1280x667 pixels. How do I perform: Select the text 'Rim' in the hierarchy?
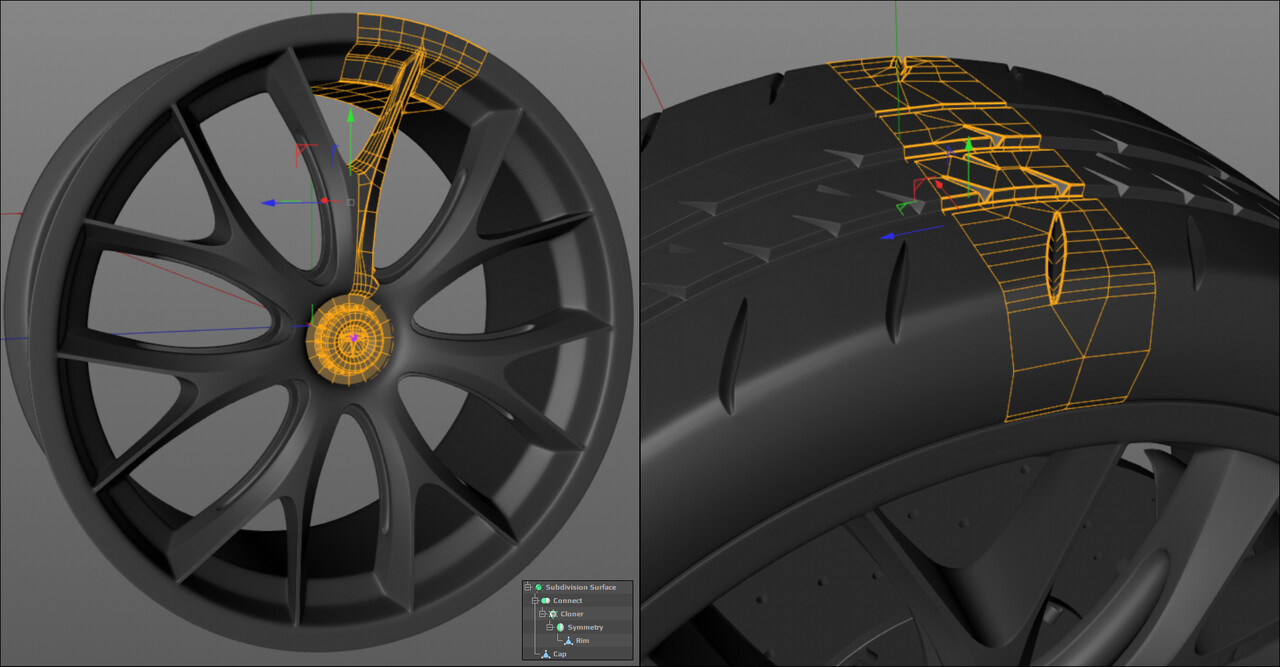point(583,641)
